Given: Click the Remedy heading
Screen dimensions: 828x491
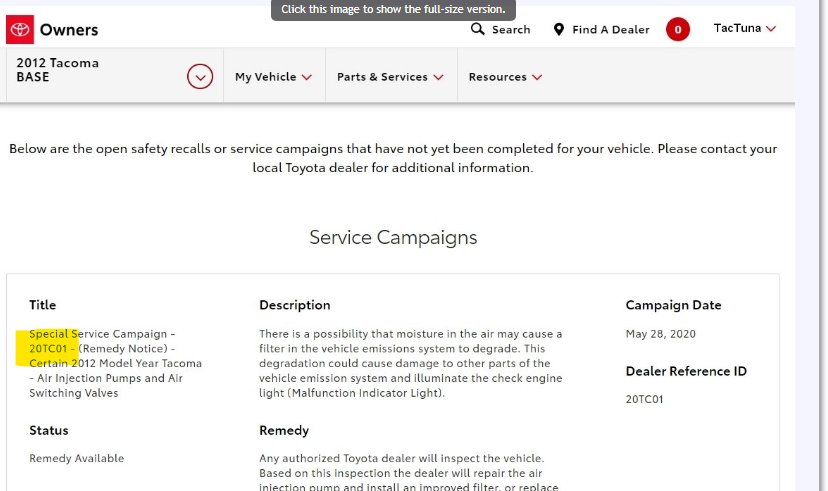Looking at the screenshot, I should pyautogui.click(x=284, y=430).
